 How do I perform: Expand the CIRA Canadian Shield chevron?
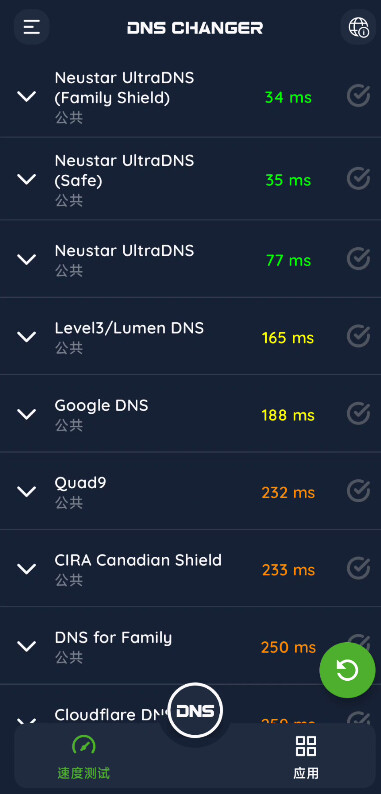click(x=27, y=569)
